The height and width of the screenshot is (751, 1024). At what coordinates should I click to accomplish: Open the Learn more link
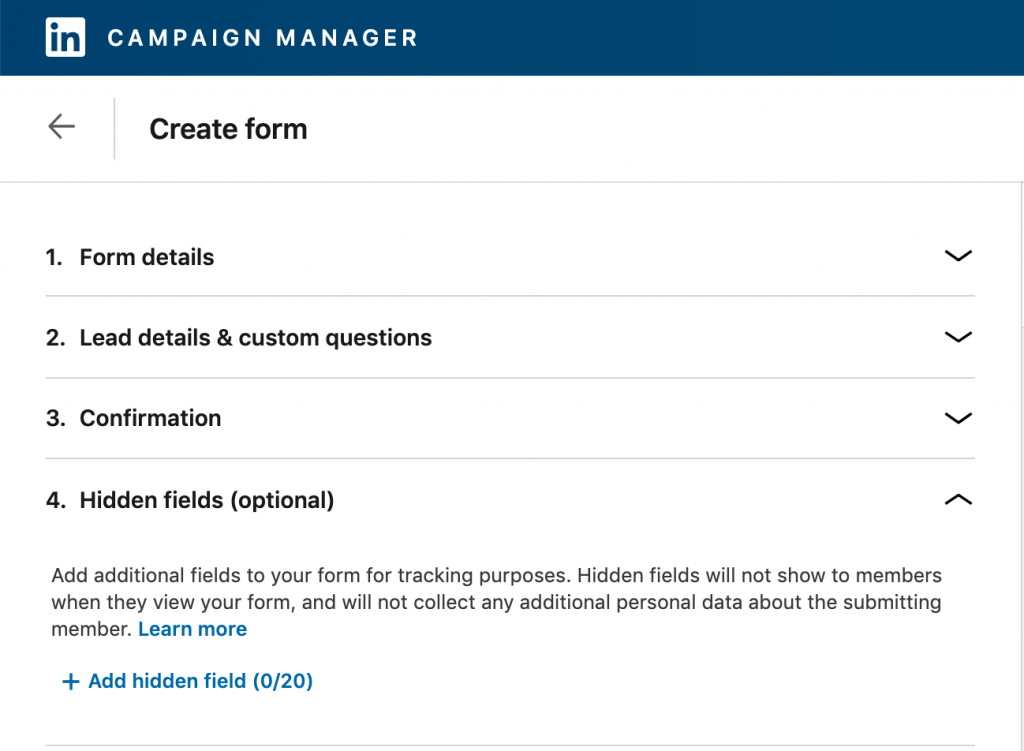coord(193,629)
